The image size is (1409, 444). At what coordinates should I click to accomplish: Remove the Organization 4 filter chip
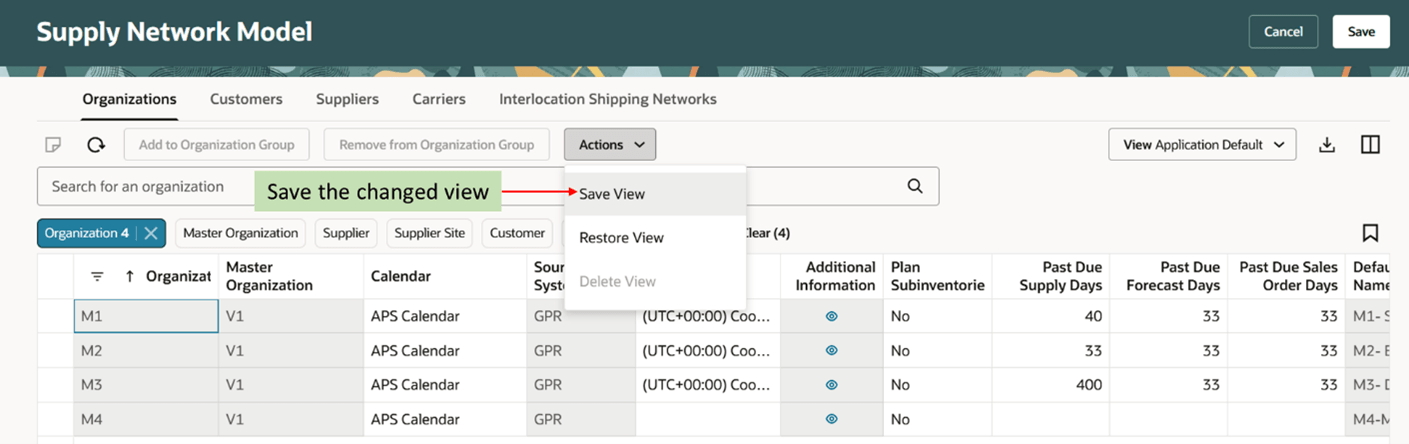tap(151, 233)
